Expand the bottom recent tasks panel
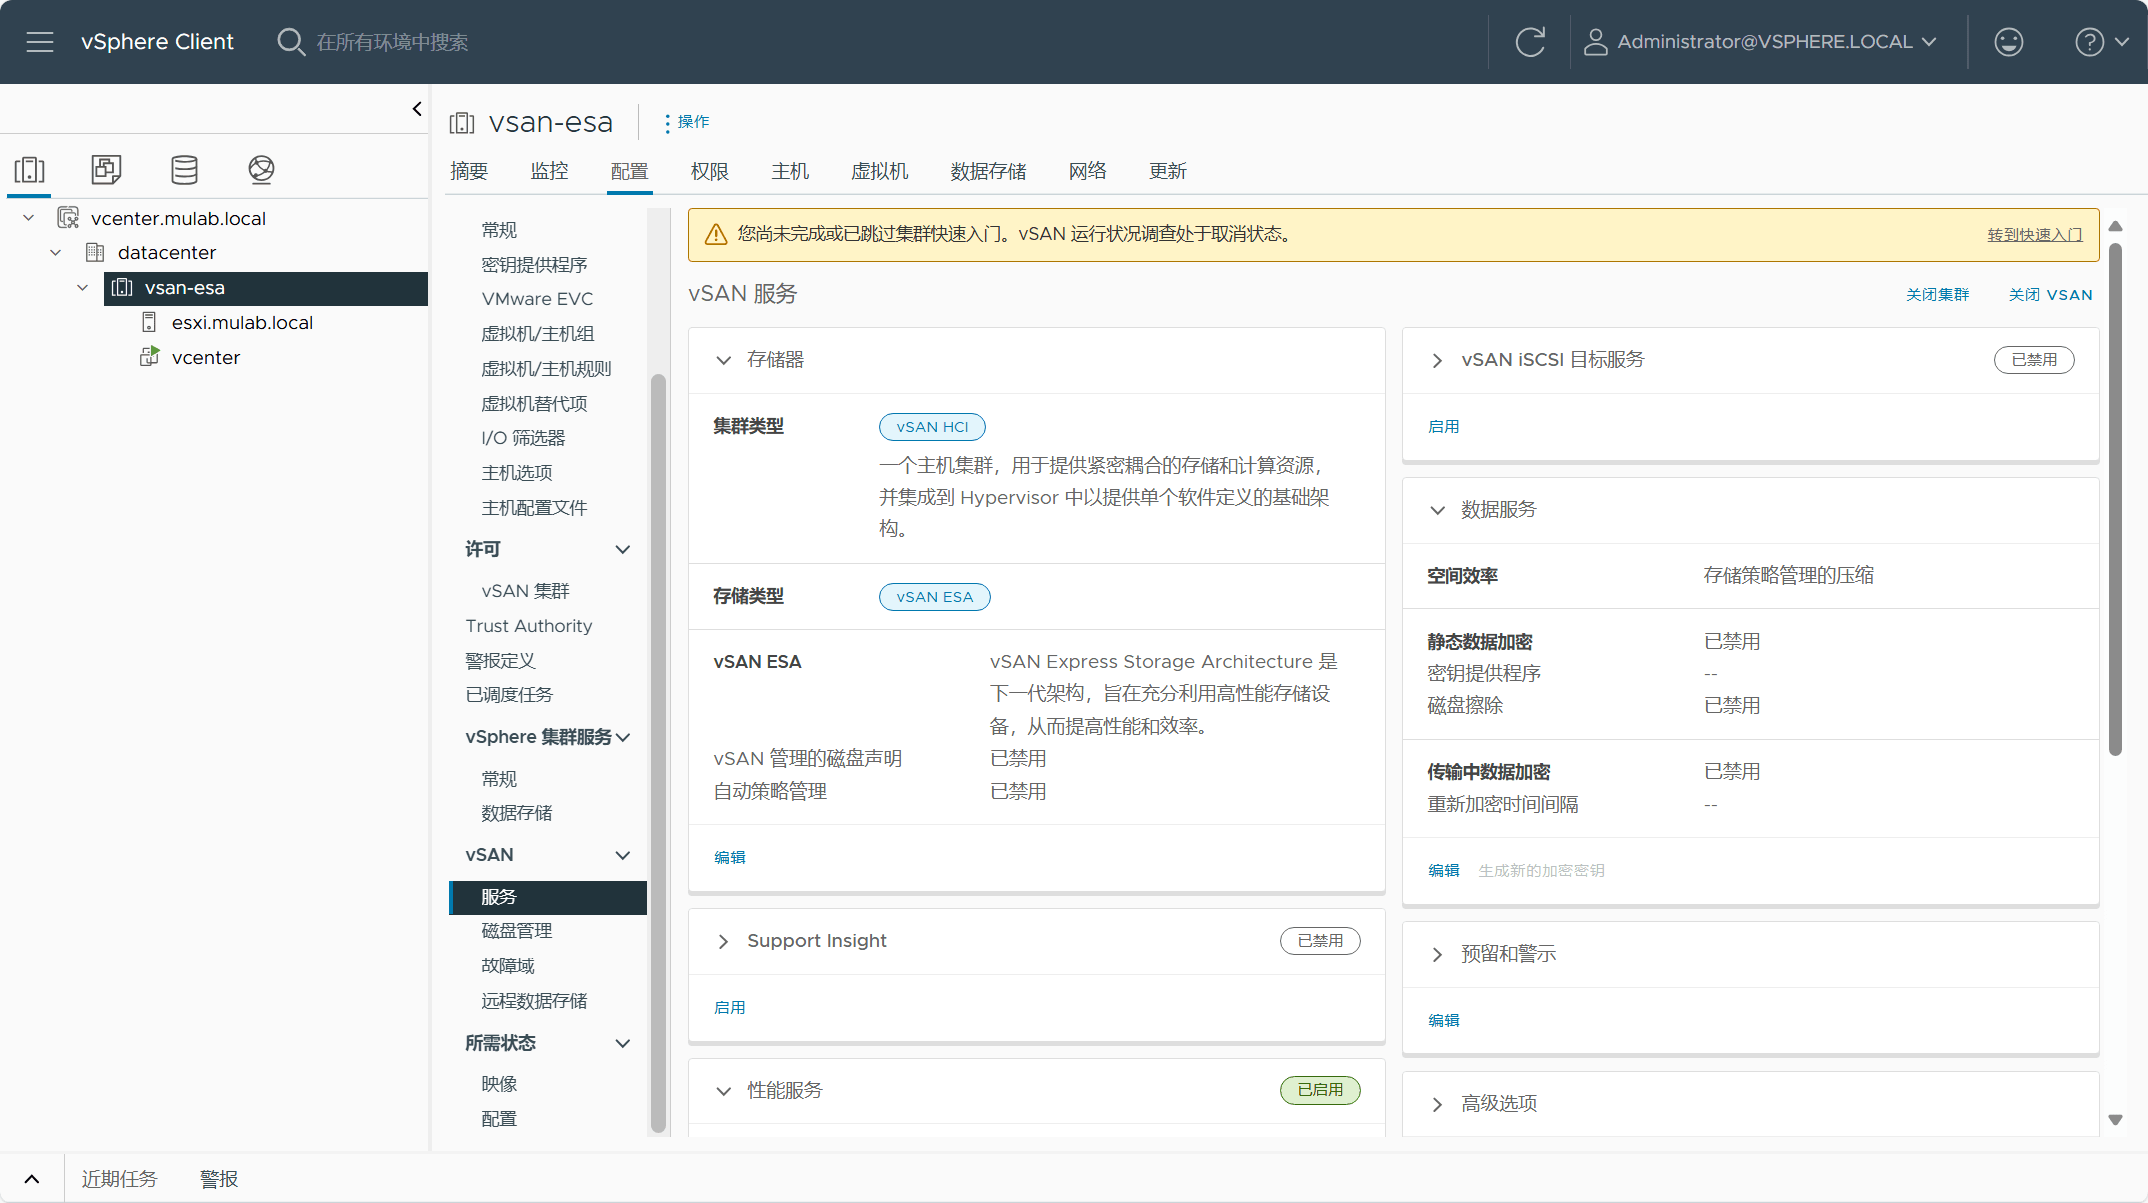 pos(32,1179)
